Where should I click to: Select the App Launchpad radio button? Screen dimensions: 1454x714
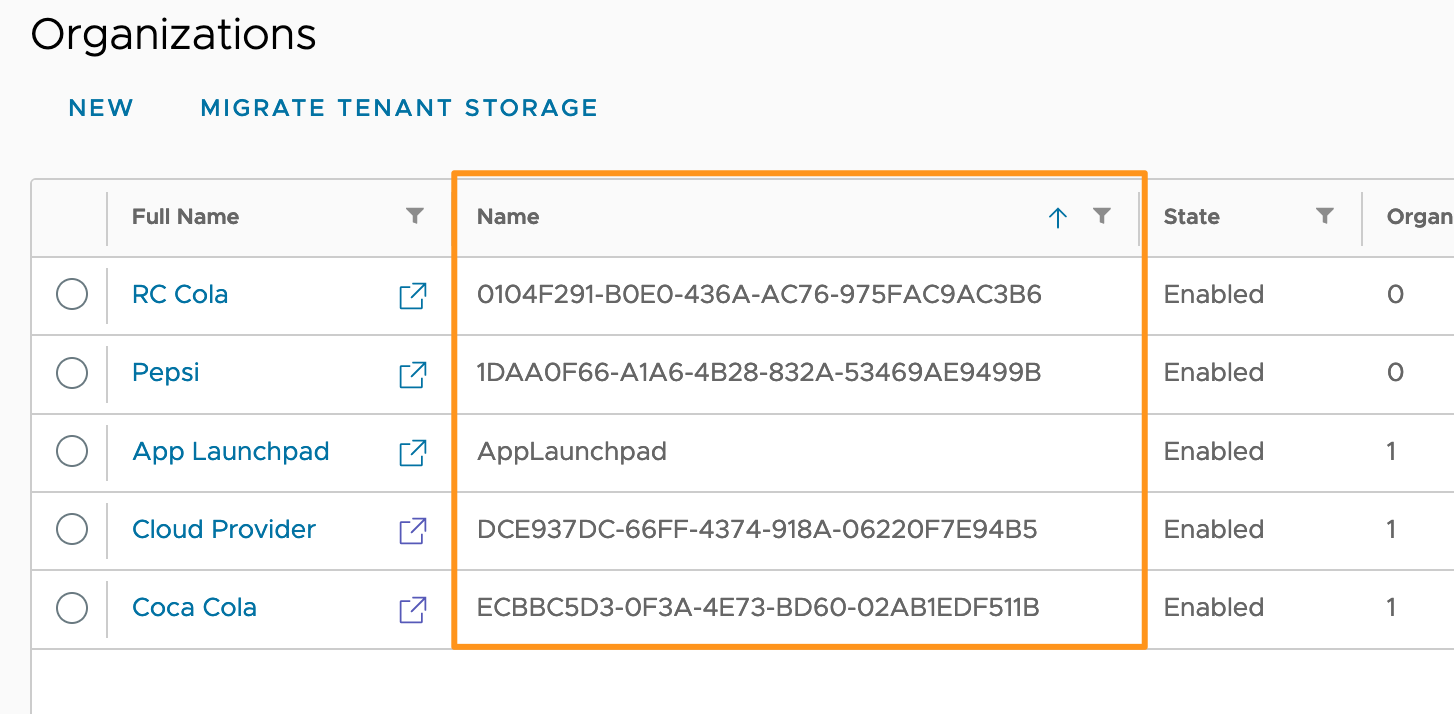[x=72, y=452]
